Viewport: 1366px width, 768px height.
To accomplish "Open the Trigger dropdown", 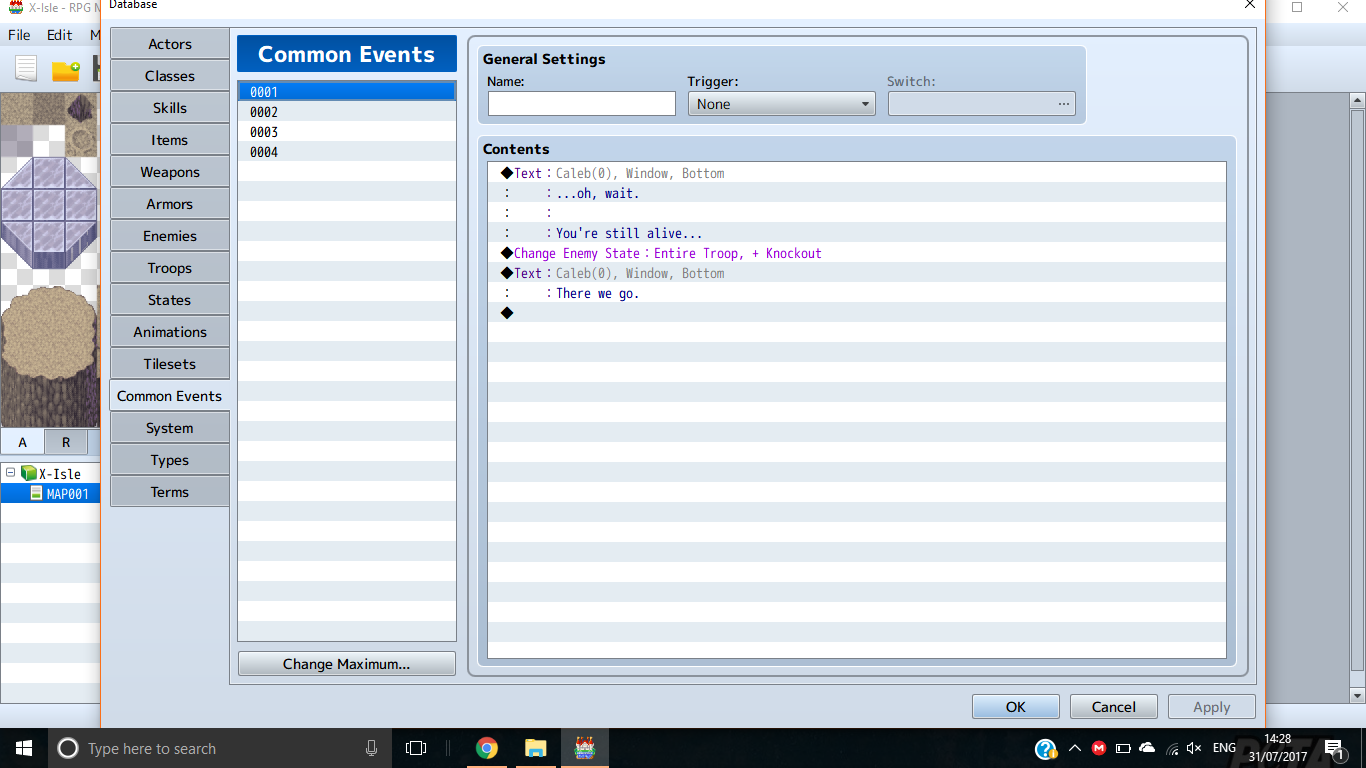I will [x=781, y=104].
